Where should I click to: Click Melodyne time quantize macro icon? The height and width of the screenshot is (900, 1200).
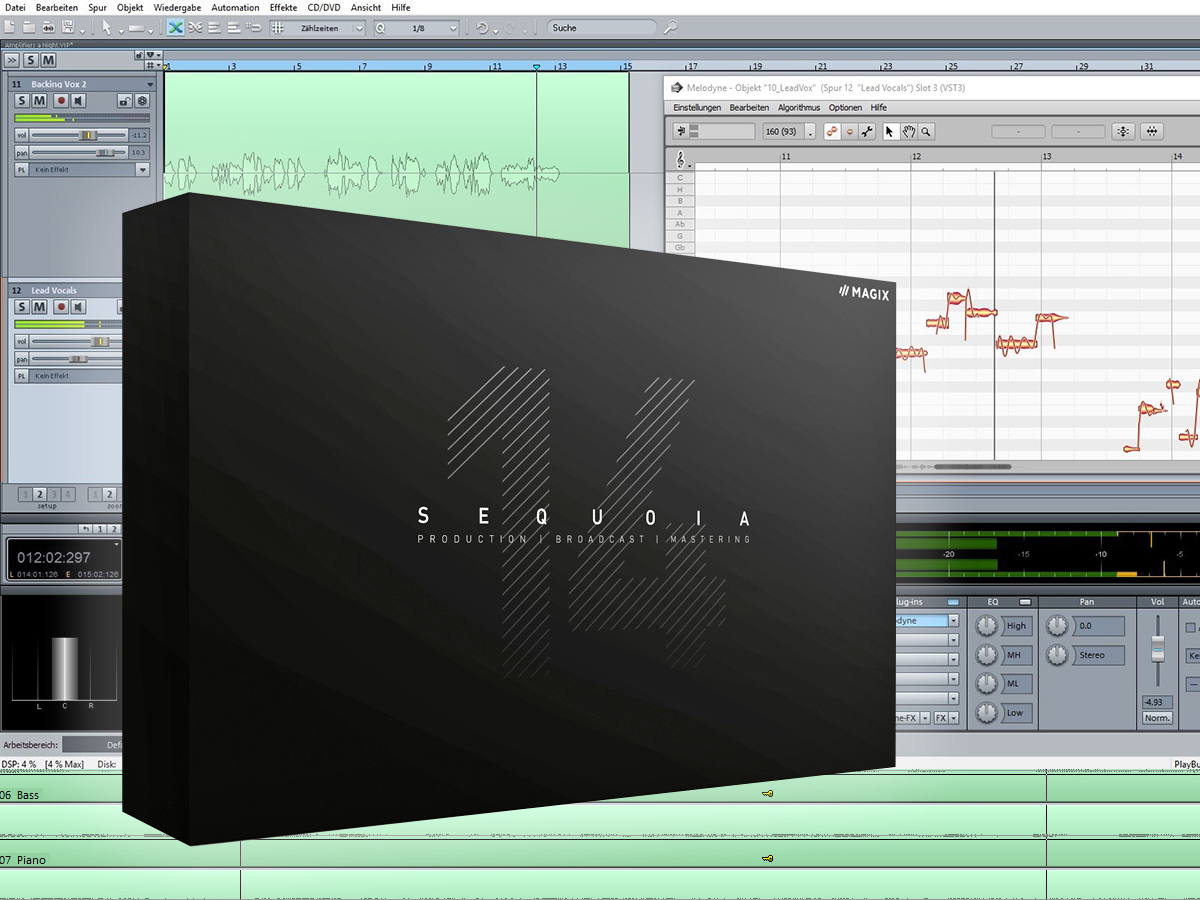point(1153,131)
